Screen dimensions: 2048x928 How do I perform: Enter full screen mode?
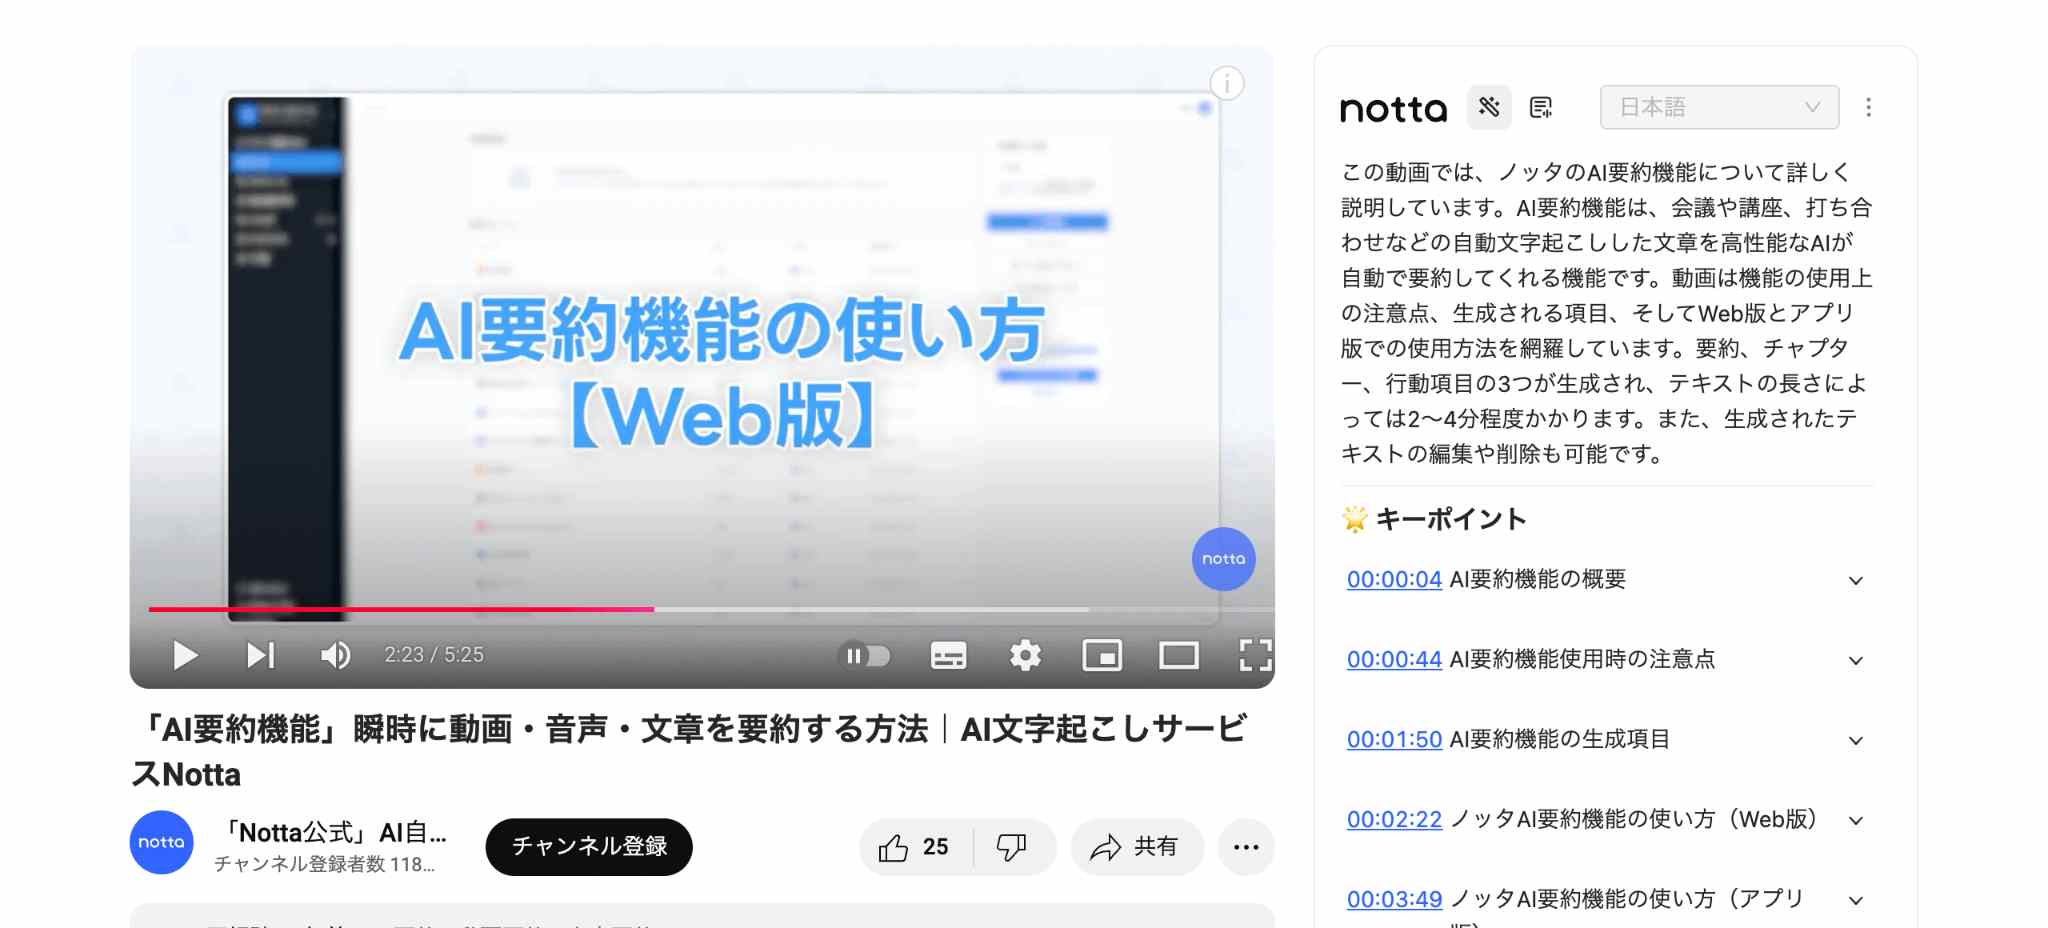pyautogui.click(x=1255, y=656)
